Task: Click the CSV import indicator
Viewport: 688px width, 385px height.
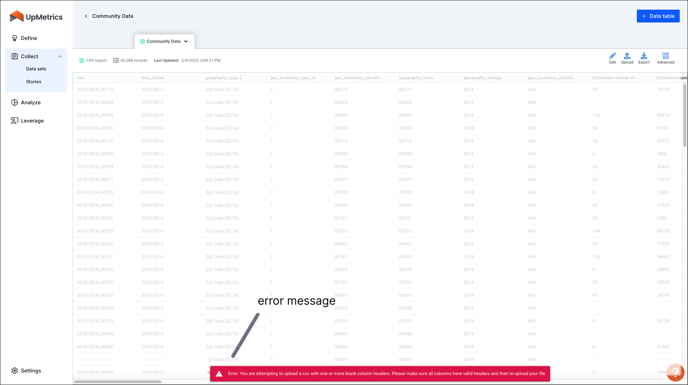Action: (93, 61)
